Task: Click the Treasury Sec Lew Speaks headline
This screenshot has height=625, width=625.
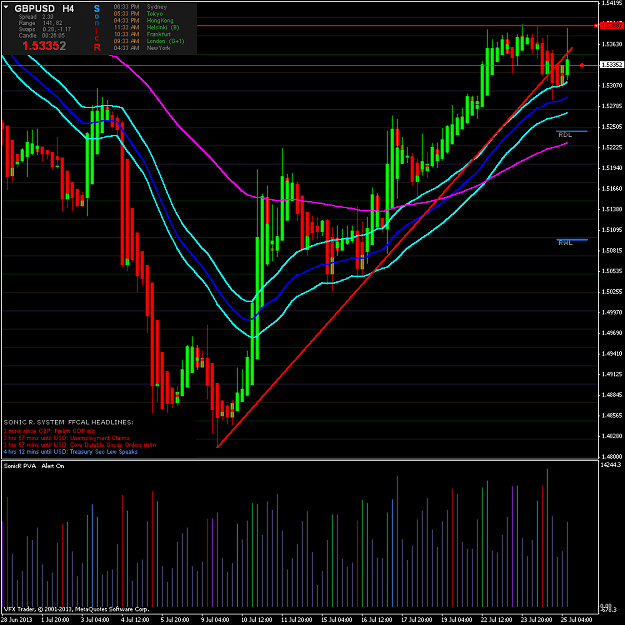Action: click(x=71, y=452)
